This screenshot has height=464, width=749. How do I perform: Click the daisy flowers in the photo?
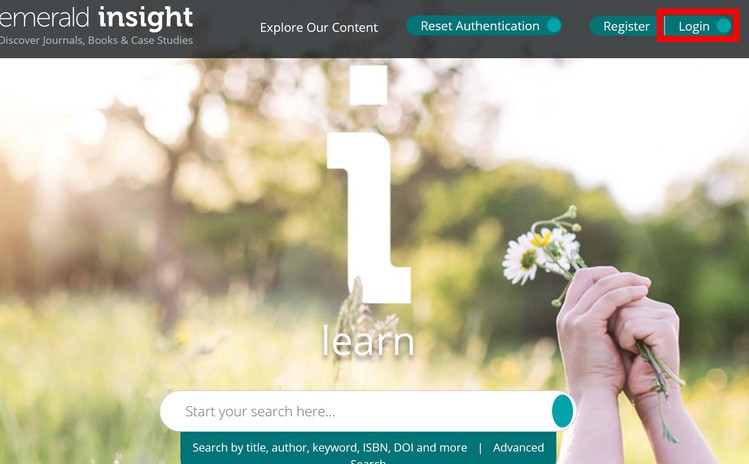[x=542, y=251]
